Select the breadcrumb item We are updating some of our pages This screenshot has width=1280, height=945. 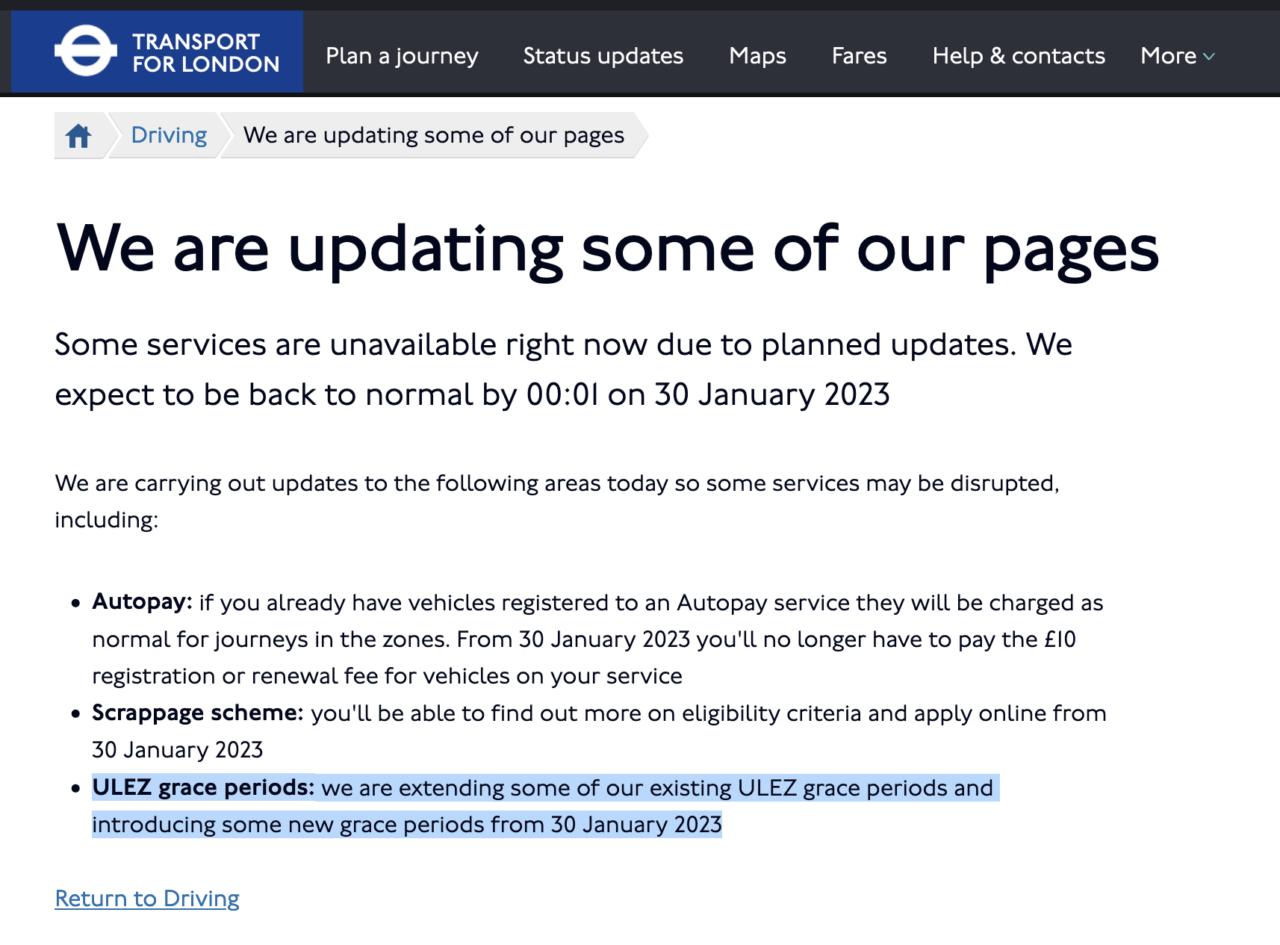(x=432, y=135)
